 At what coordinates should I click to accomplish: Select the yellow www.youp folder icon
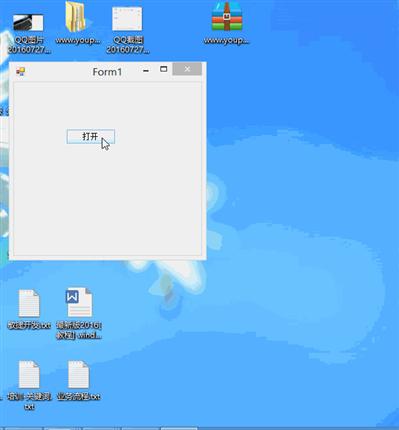(x=76, y=17)
